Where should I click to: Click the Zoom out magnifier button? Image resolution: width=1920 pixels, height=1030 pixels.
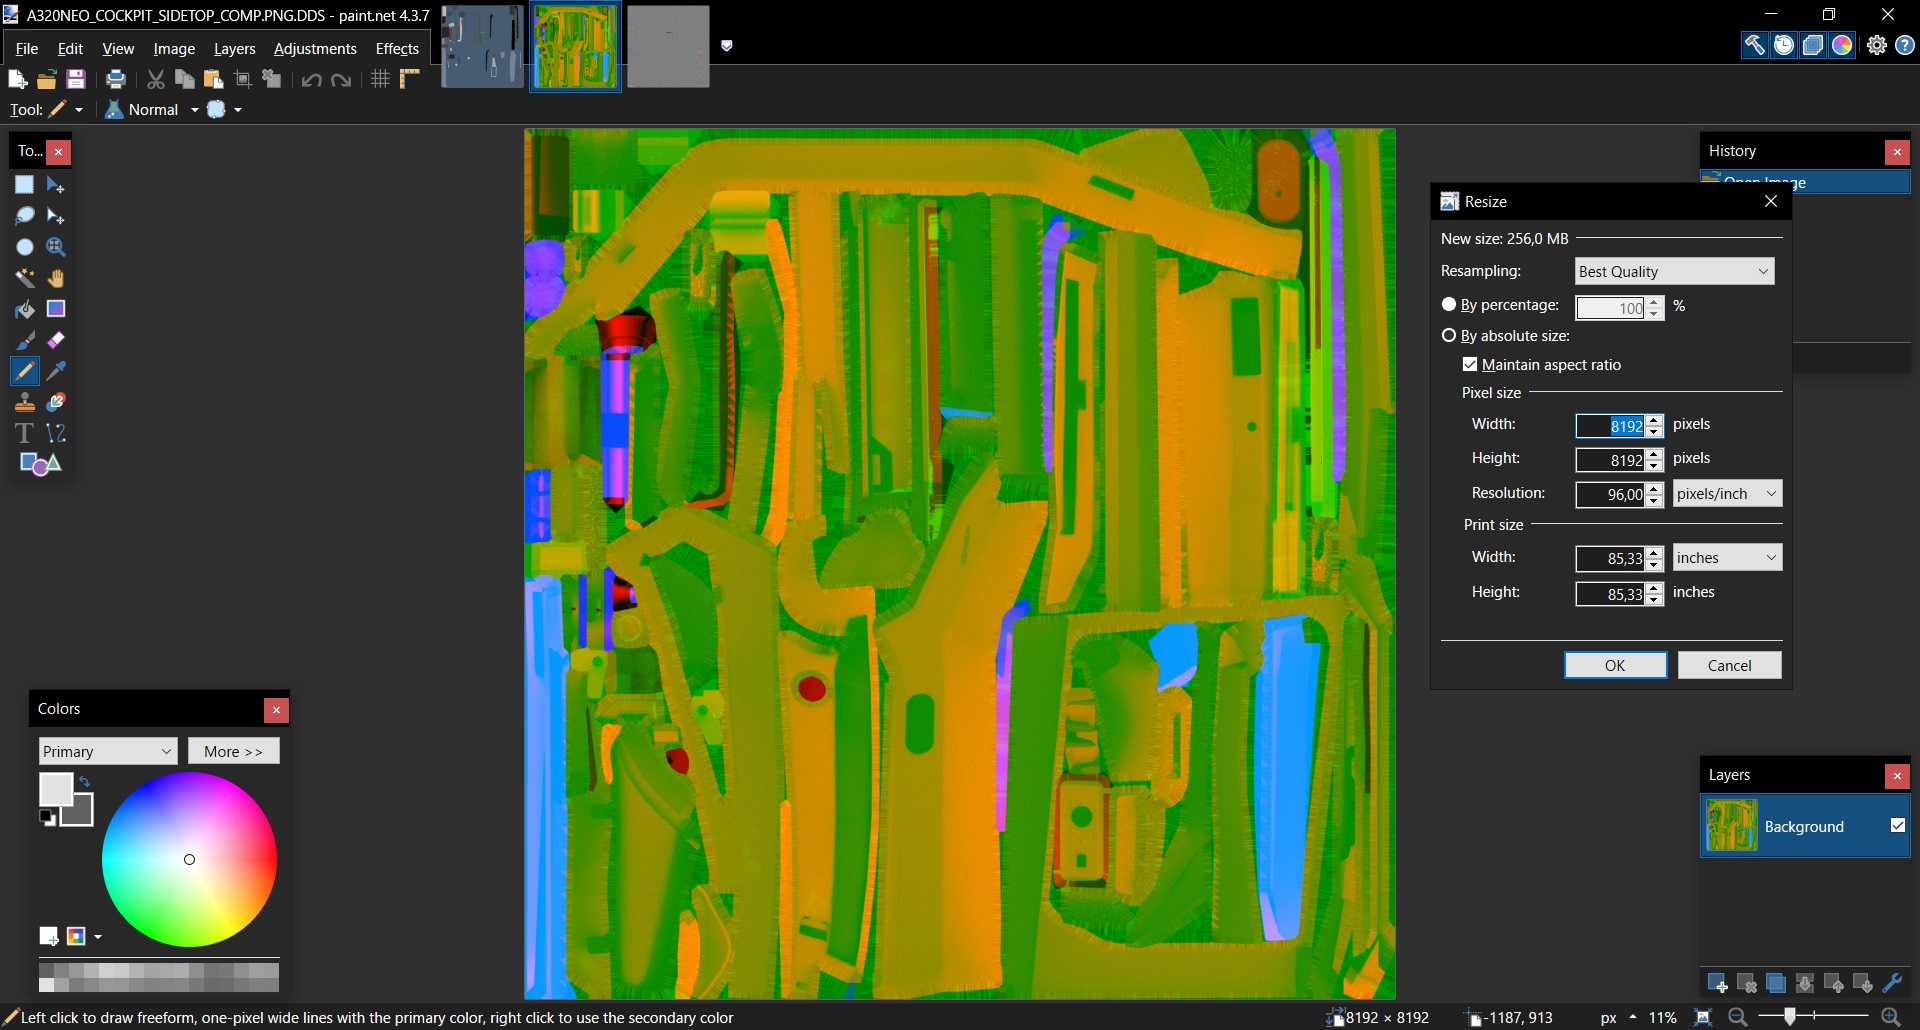(x=1738, y=1017)
